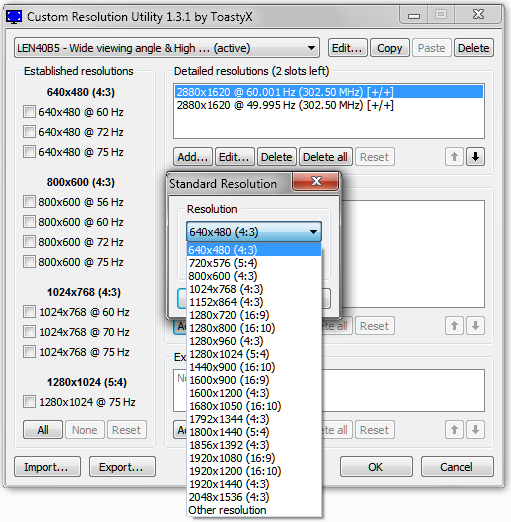Close the Standard Resolution dialog
The height and width of the screenshot is (522, 511).
(316, 181)
